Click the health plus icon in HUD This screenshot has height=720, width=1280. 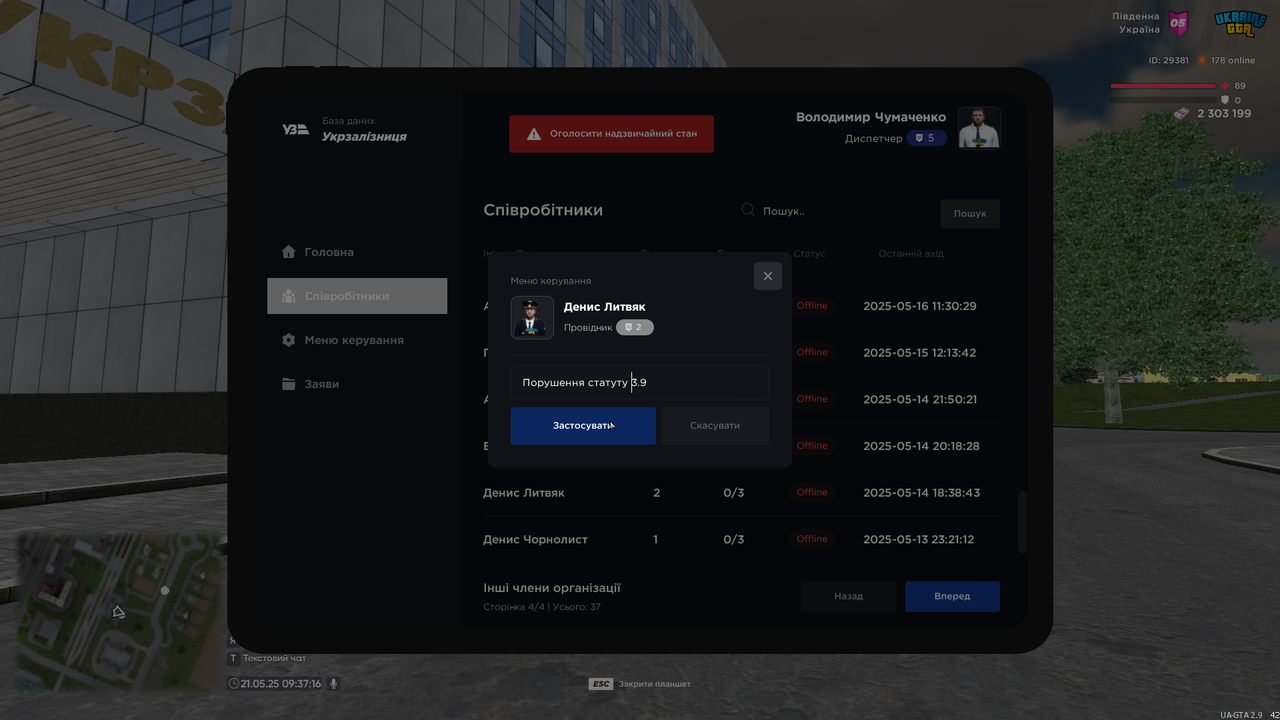(x=1224, y=86)
